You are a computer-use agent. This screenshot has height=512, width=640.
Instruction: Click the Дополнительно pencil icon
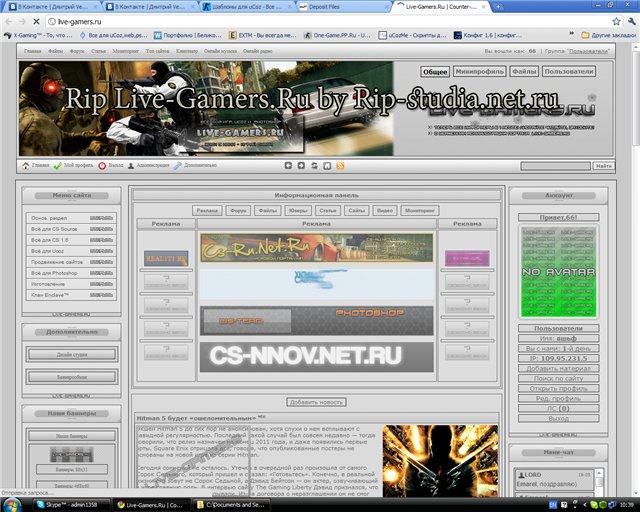(x=177, y=166)
